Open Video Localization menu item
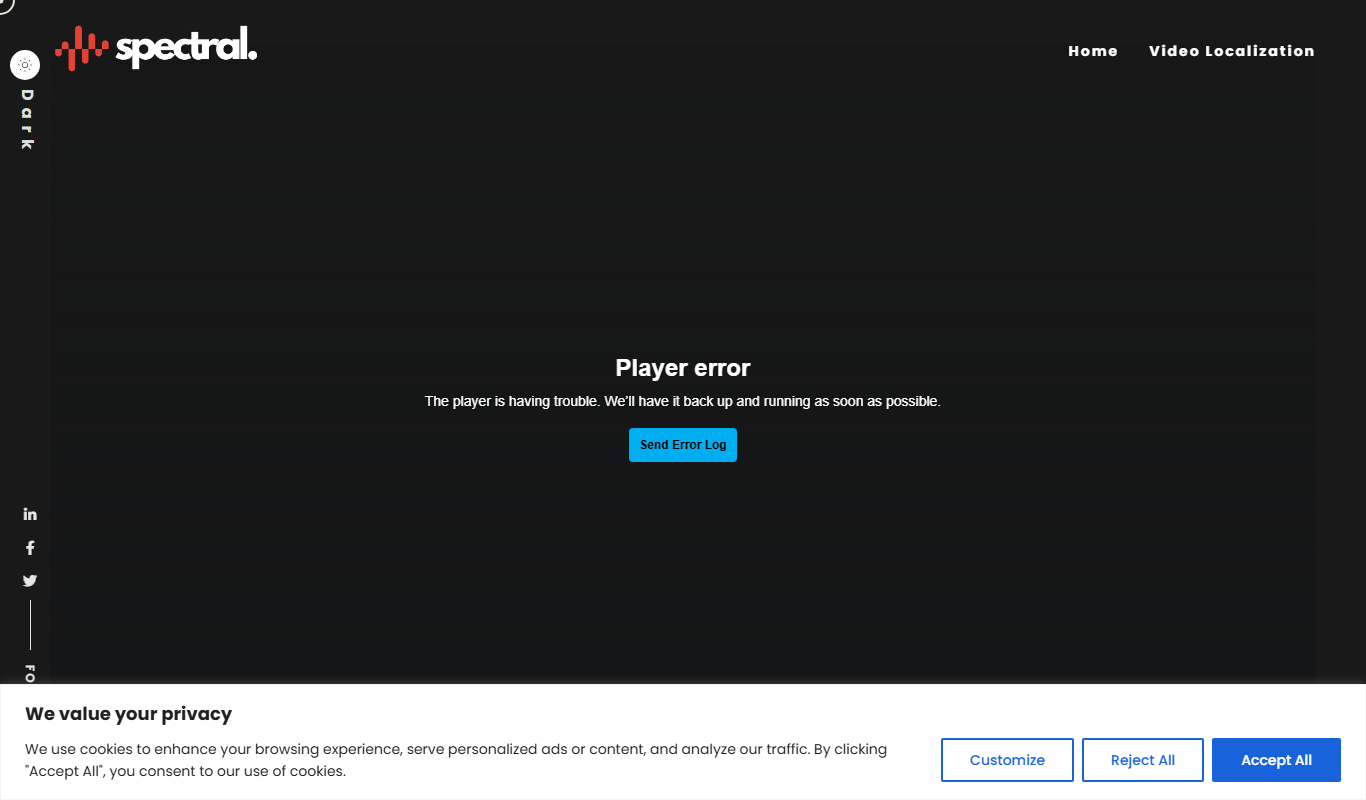Screen dimensions: 1366x800 tap(1232, 51)
